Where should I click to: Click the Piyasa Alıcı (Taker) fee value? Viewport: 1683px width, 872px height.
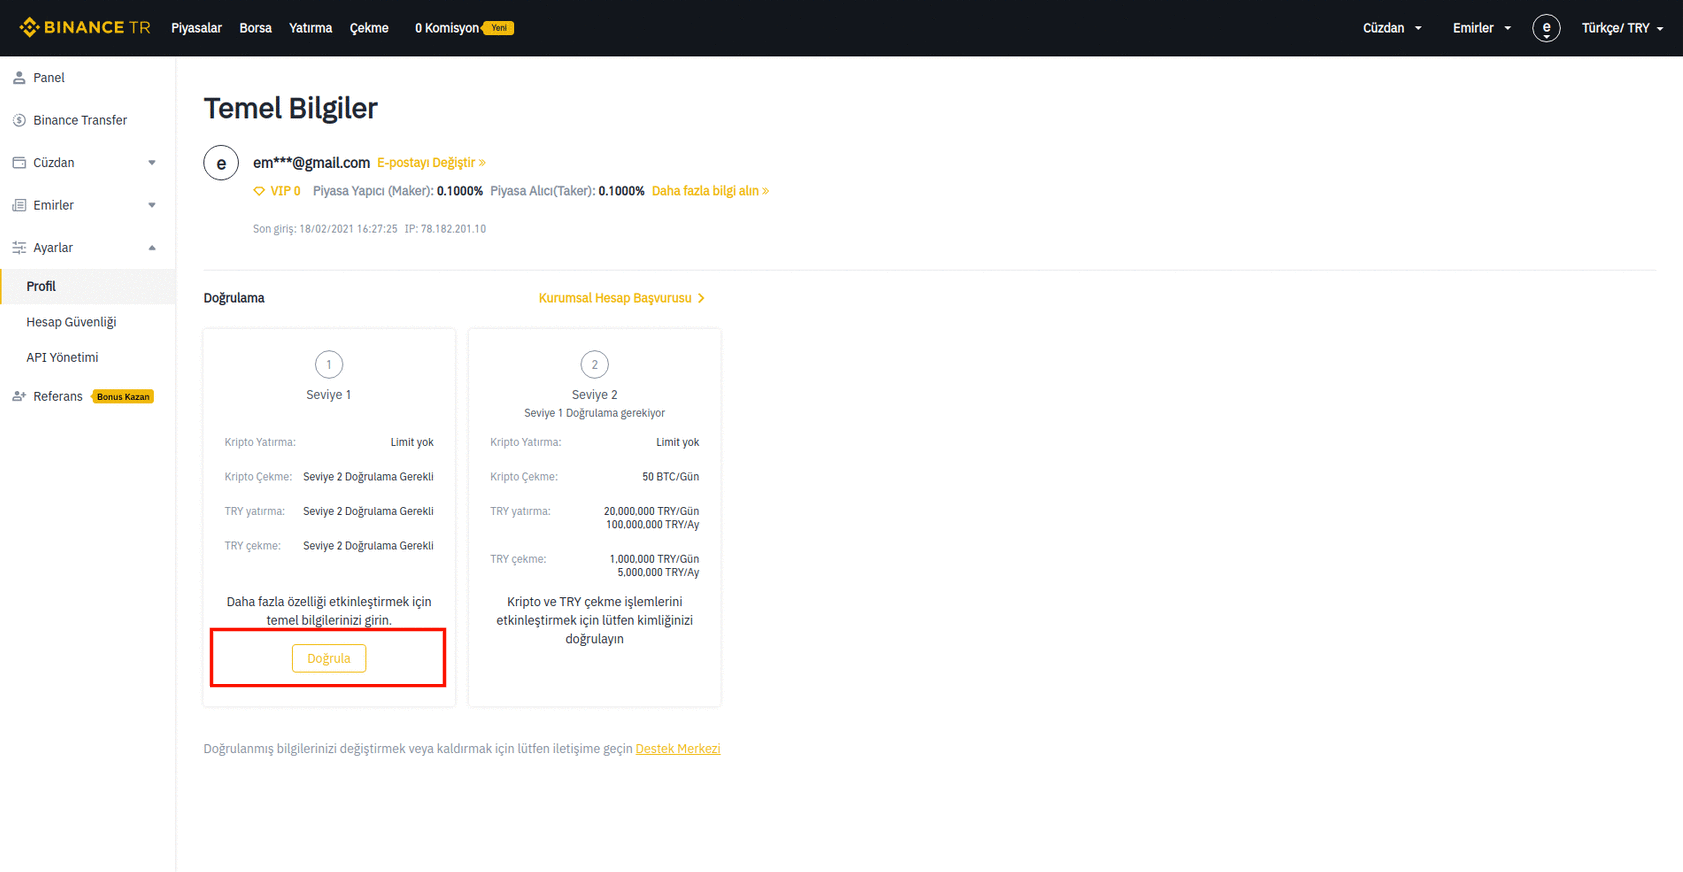click(x=621, y=191)
